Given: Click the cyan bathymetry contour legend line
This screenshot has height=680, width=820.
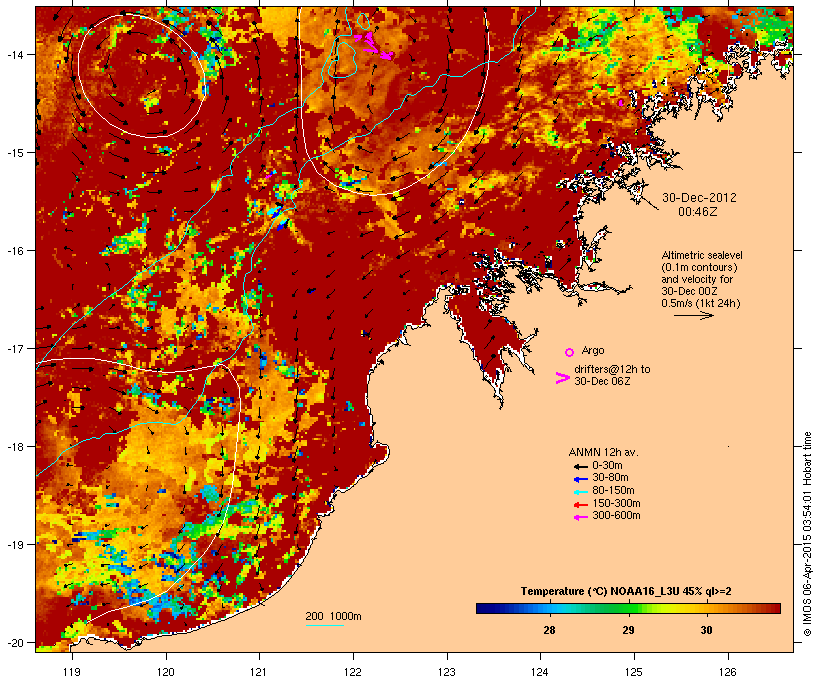Looking at the screenshot, I should (x=325, y=625).
